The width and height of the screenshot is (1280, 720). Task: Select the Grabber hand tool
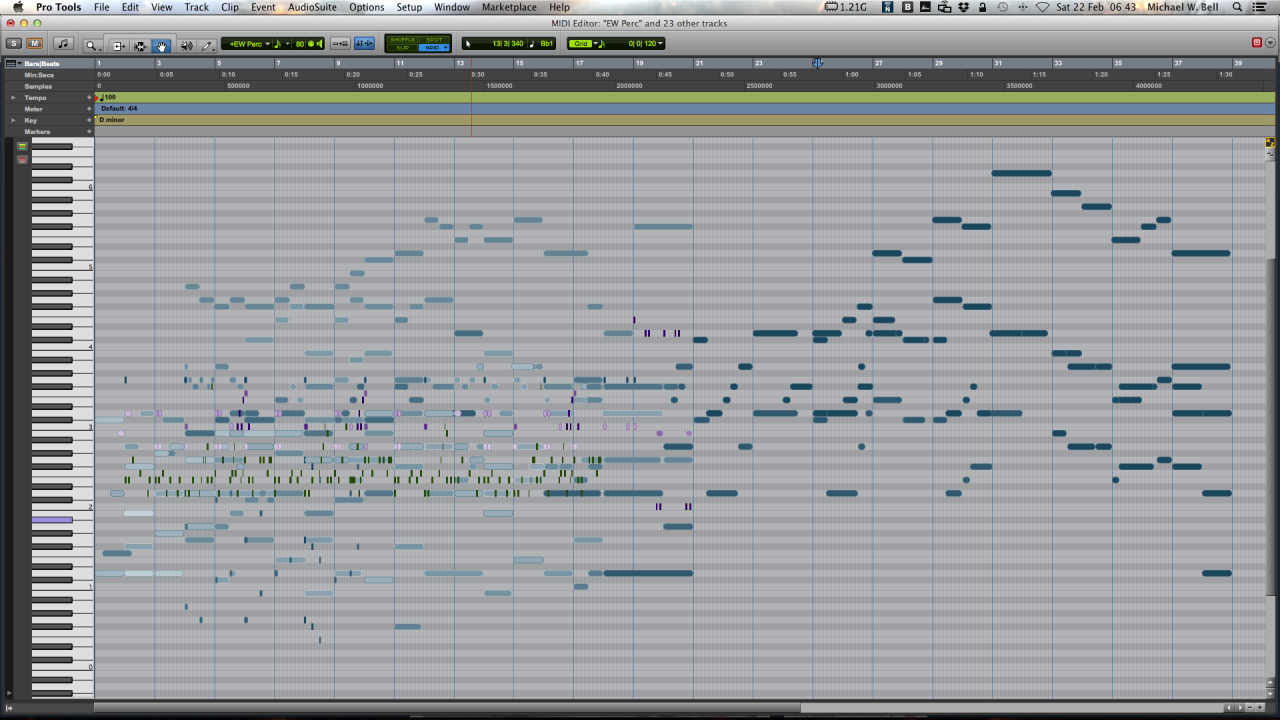161,45
